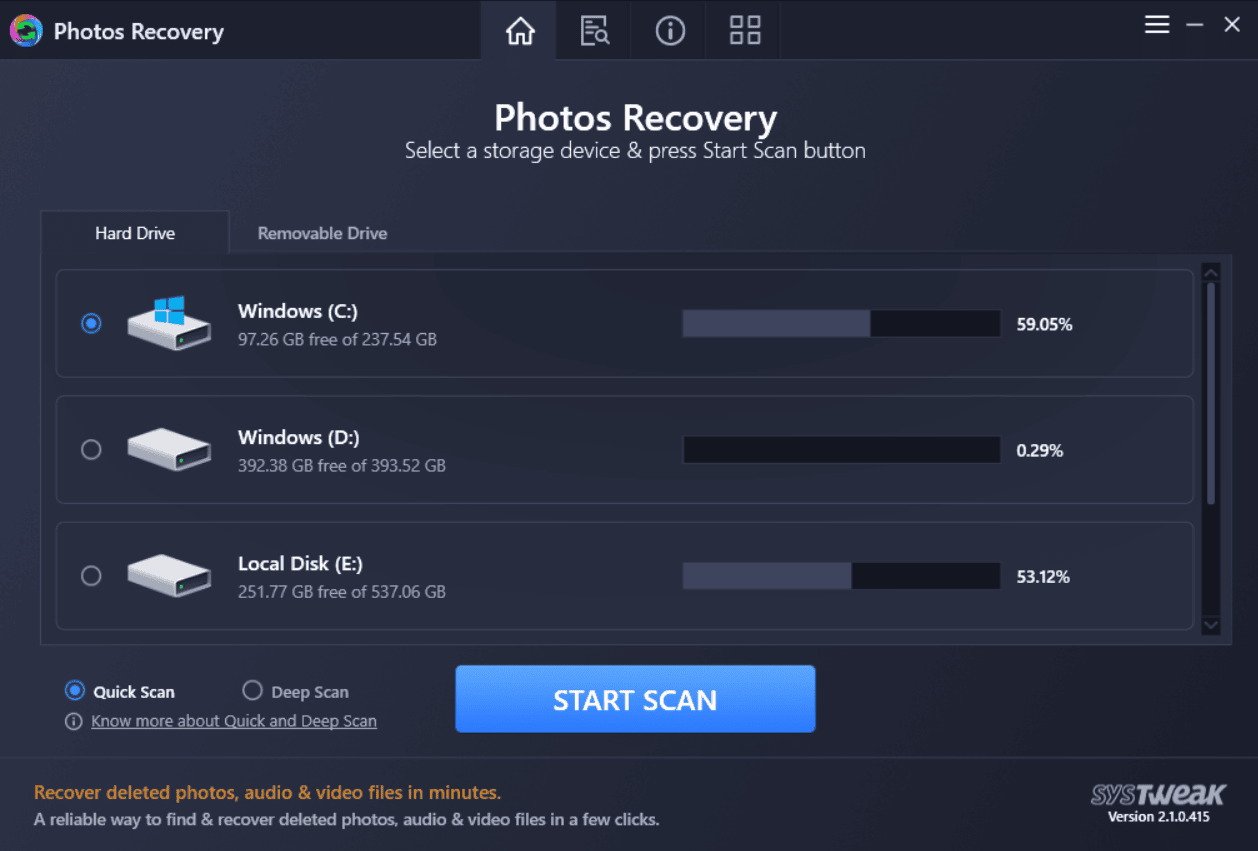Screen dimensions: 1258x851
Task: Click the Windows (C:) drive icon
Action: click(168, 323)
